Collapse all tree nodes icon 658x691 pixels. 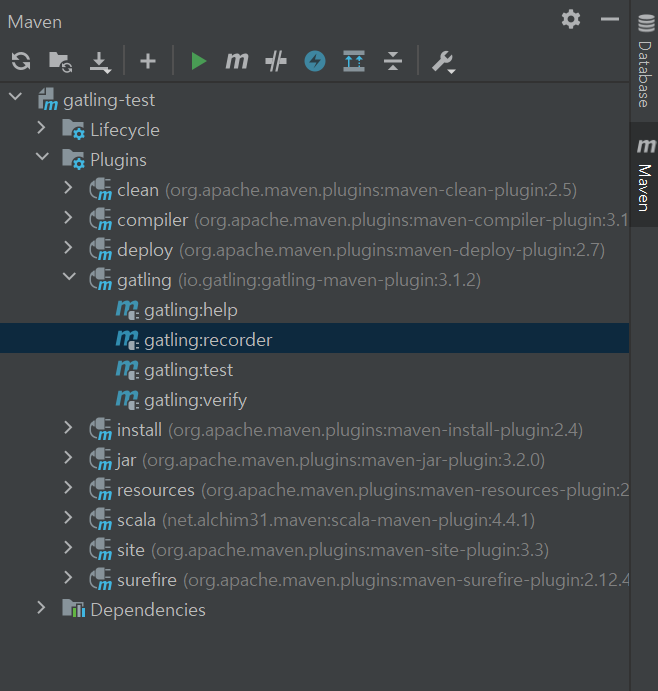click(393, 61)
